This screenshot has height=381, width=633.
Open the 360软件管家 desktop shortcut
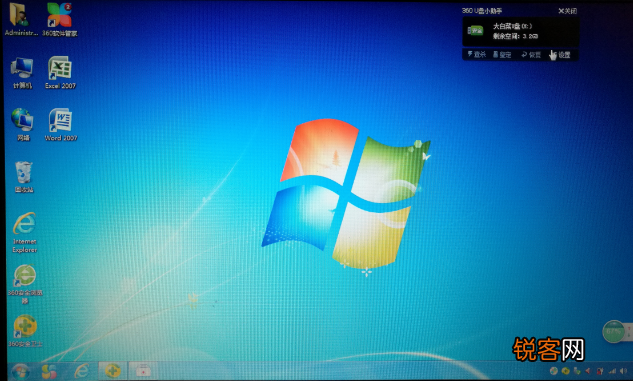(60, 19)
